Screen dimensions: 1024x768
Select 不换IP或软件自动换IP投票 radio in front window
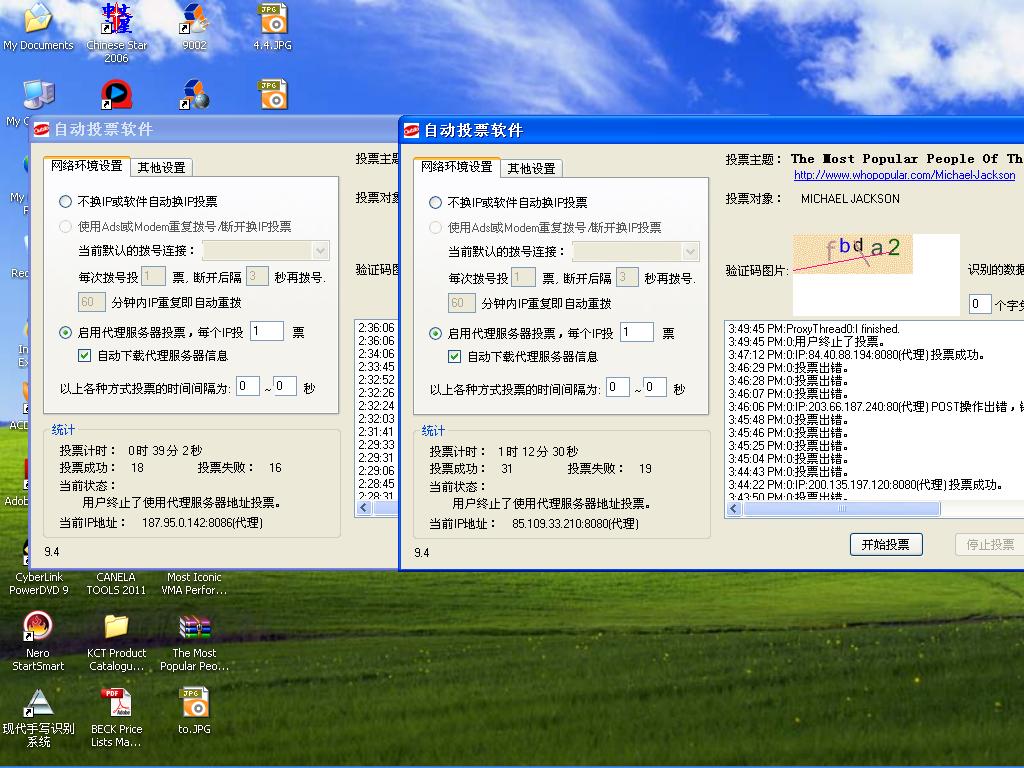(x=436, y=203)
